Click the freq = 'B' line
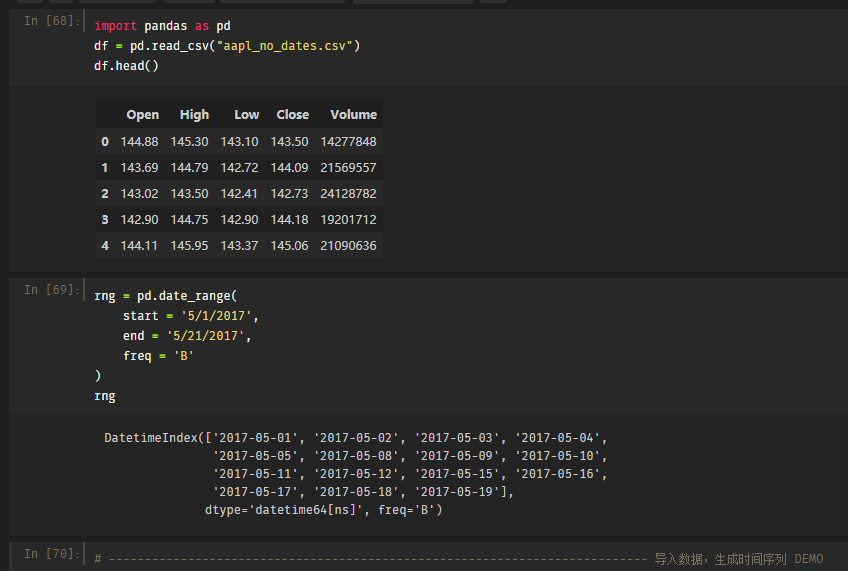848x571 pixels. click(158, 356)
